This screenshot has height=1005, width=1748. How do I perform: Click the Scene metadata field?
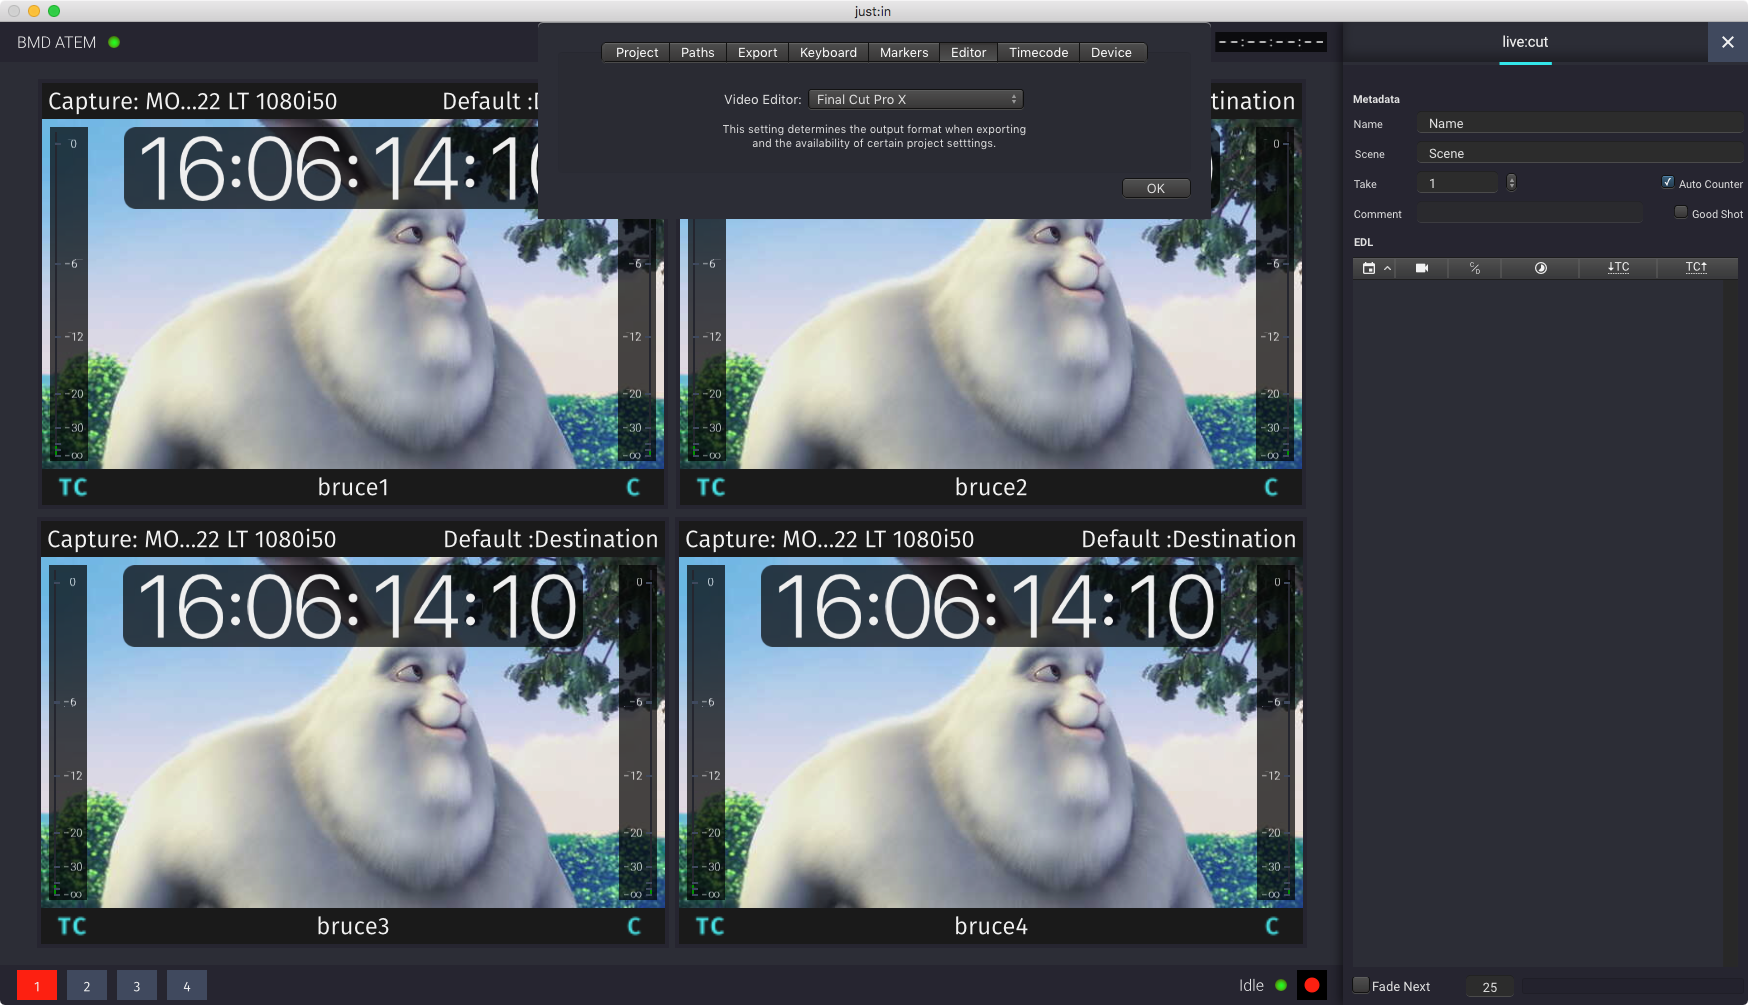point(1580,153)
